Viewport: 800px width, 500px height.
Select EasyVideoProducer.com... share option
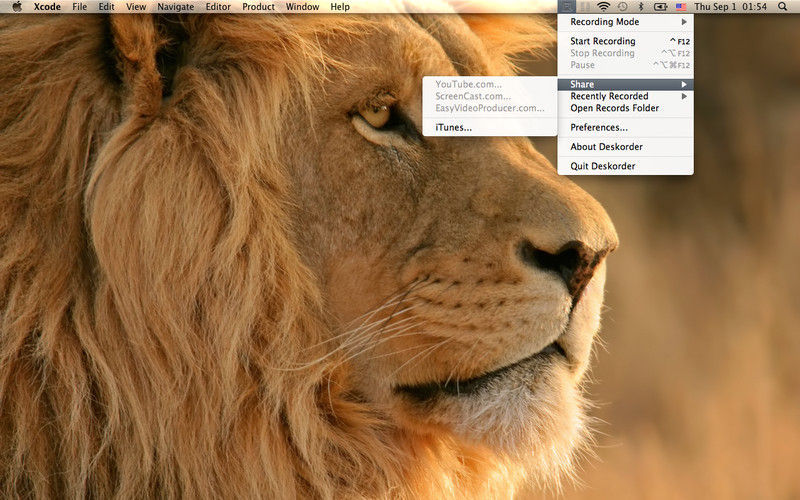pyautogui.click(x=490, y=108)
